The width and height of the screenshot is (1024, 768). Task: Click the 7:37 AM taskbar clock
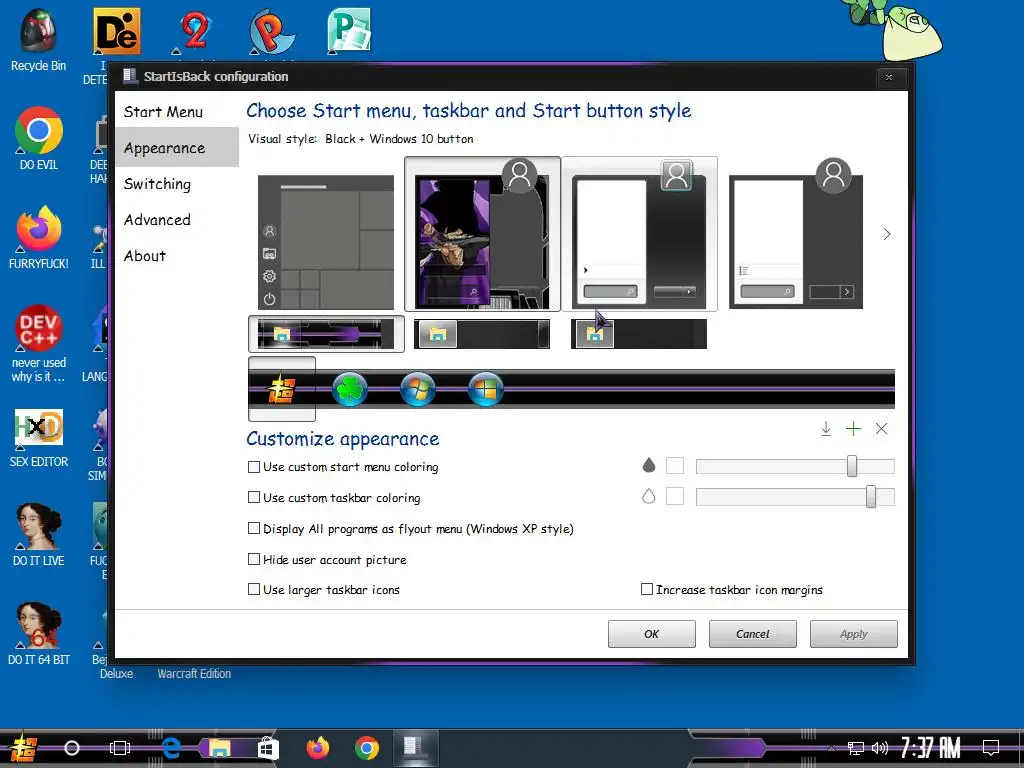click(931, 748)
